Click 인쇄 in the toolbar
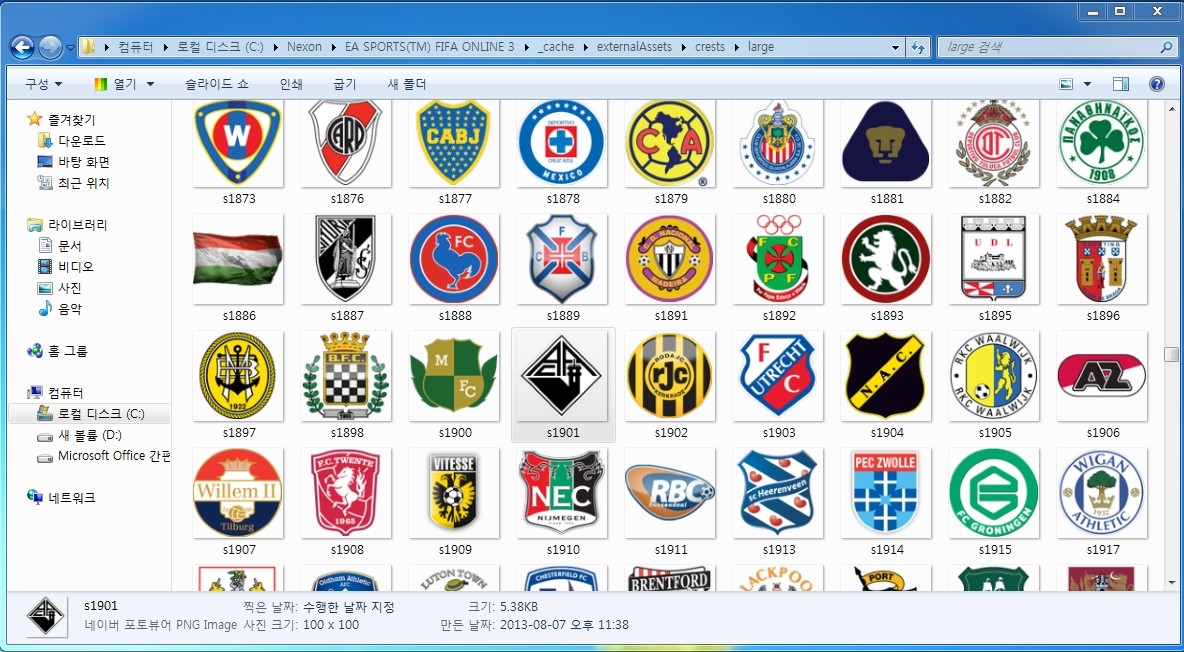Viewport: 1184px width, 652px height. [x=291, y=84]
